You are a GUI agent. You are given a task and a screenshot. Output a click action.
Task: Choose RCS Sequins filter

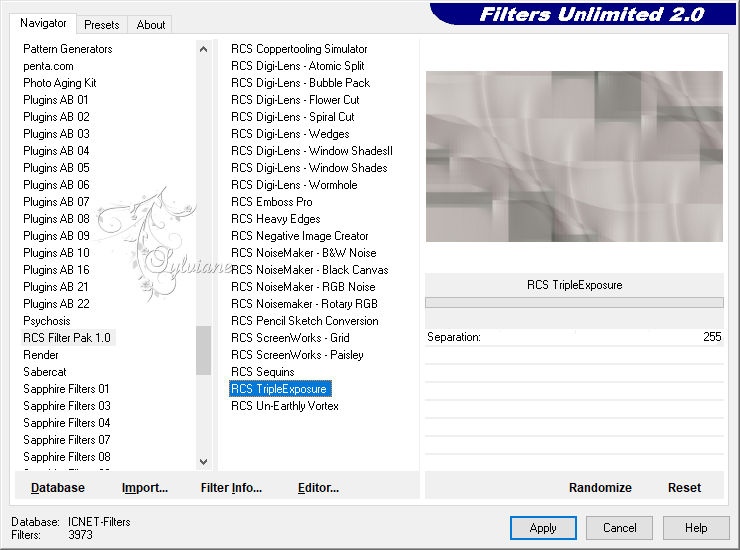(x=263, y=372)
